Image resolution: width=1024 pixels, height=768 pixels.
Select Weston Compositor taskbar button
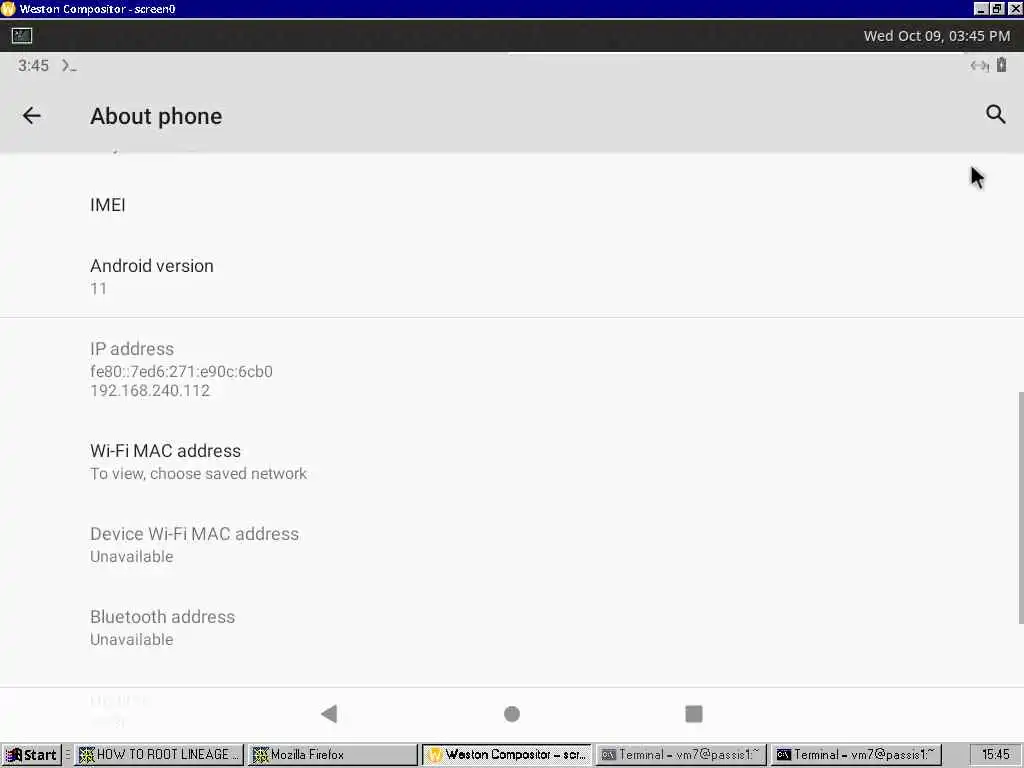click(x=507, y=755)
